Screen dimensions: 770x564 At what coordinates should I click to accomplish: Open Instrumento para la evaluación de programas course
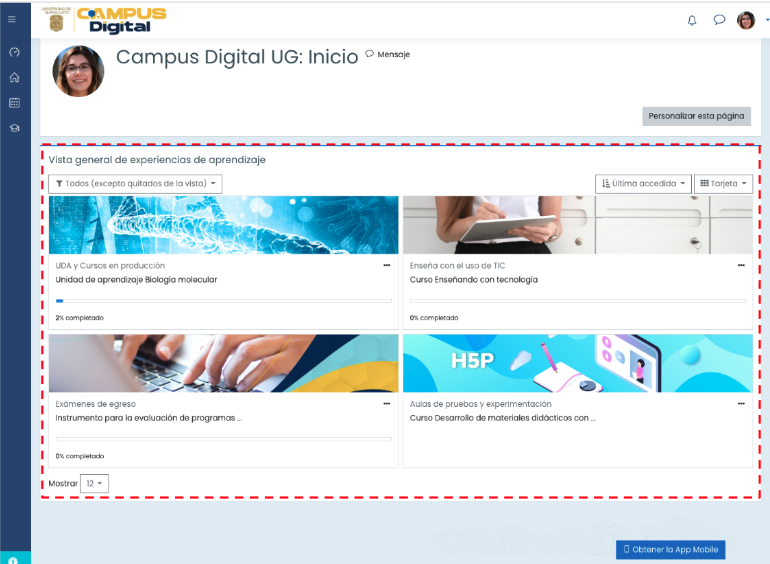coord(148,418)
